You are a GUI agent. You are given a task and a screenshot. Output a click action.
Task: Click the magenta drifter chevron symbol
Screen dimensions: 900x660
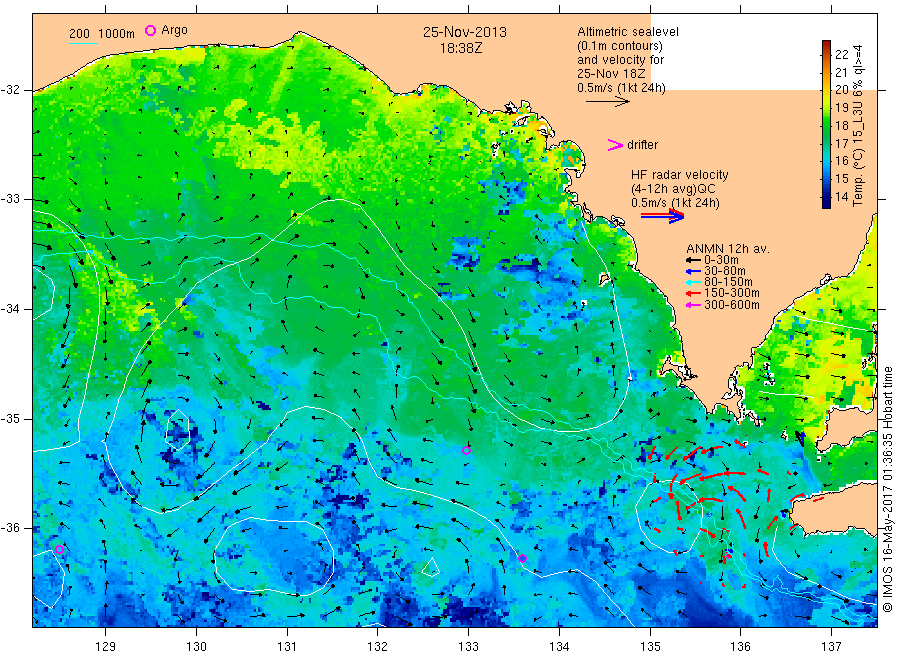[615, 145]
